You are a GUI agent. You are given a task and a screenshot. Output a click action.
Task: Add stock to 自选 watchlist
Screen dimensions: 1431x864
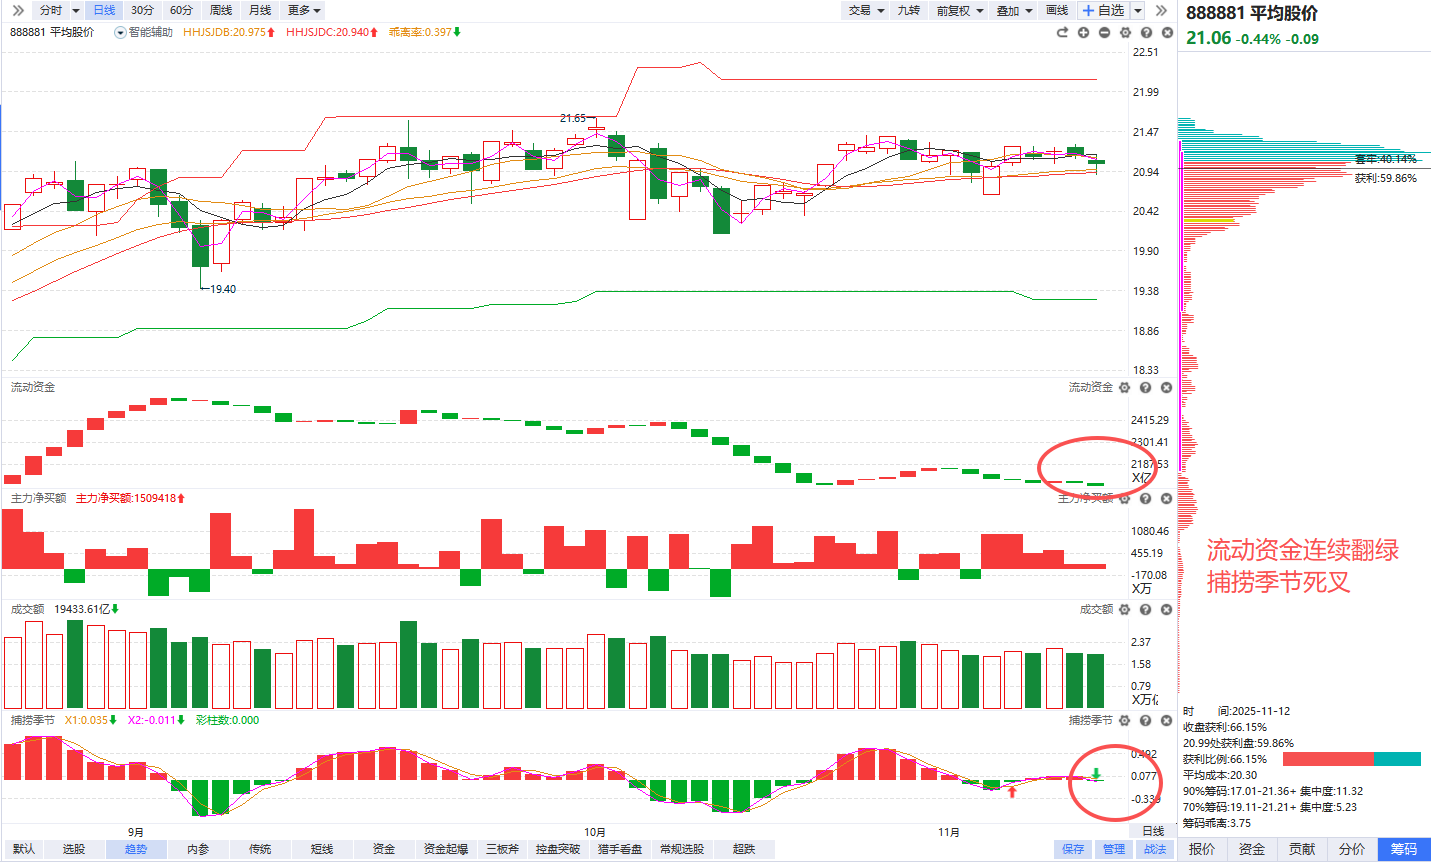tap(1104, 10)
